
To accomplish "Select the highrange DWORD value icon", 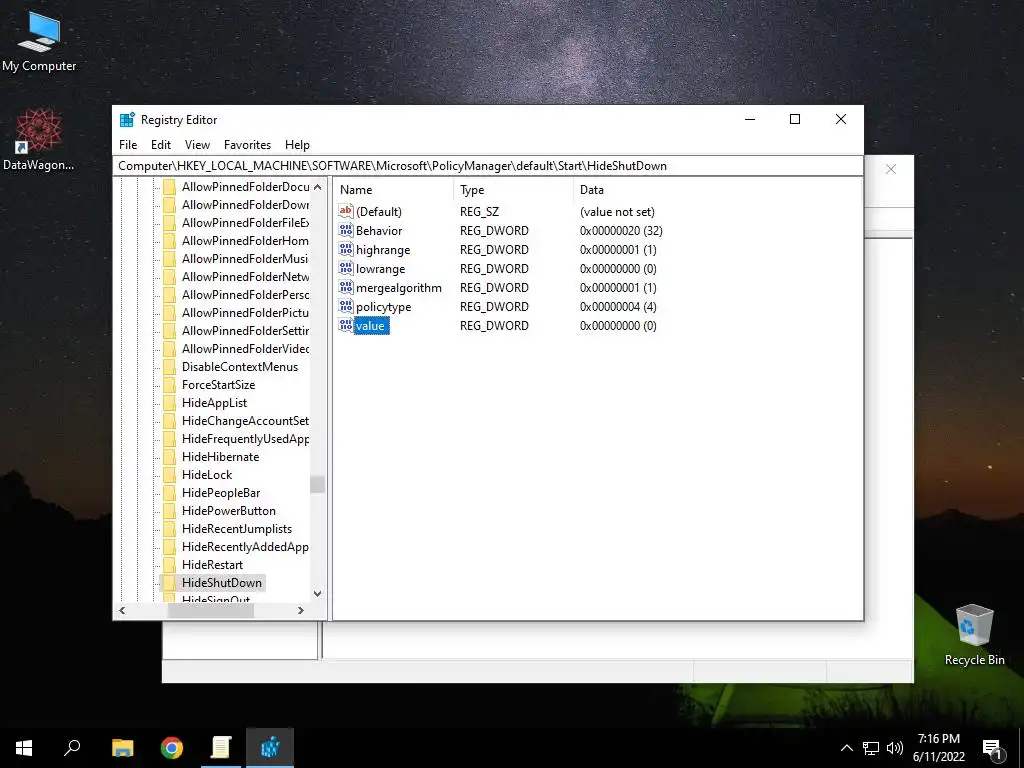I will (345, 249).
